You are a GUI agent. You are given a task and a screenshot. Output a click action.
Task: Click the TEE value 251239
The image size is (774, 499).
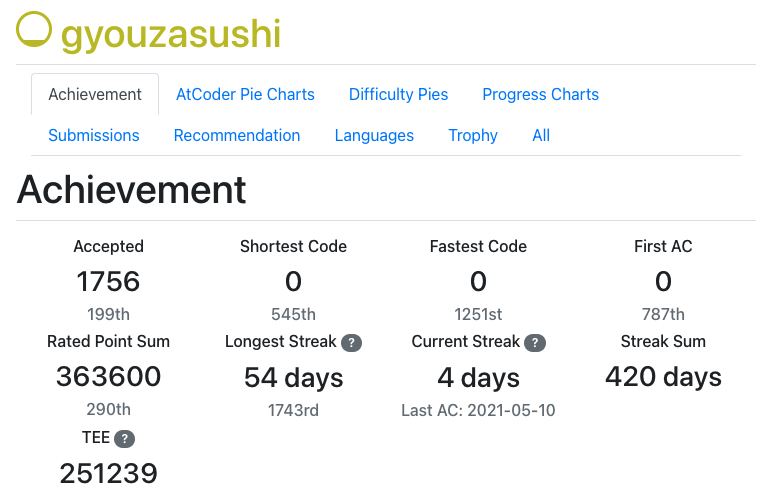(109, 473)
